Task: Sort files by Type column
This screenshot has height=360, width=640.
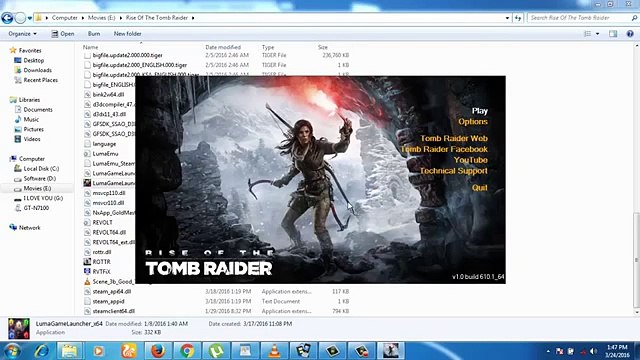Action: pyautogui.click(x=268, y=47)
